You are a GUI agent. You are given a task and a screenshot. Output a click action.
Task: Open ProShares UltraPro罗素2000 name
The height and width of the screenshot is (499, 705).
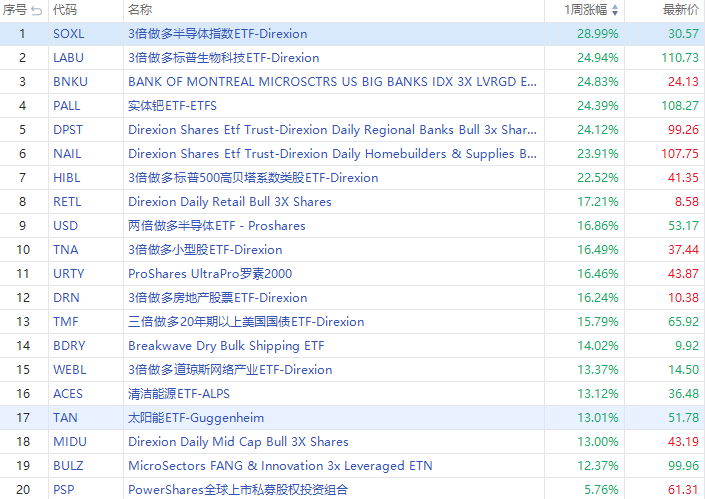pyautogui.click(x=210, y=274)
